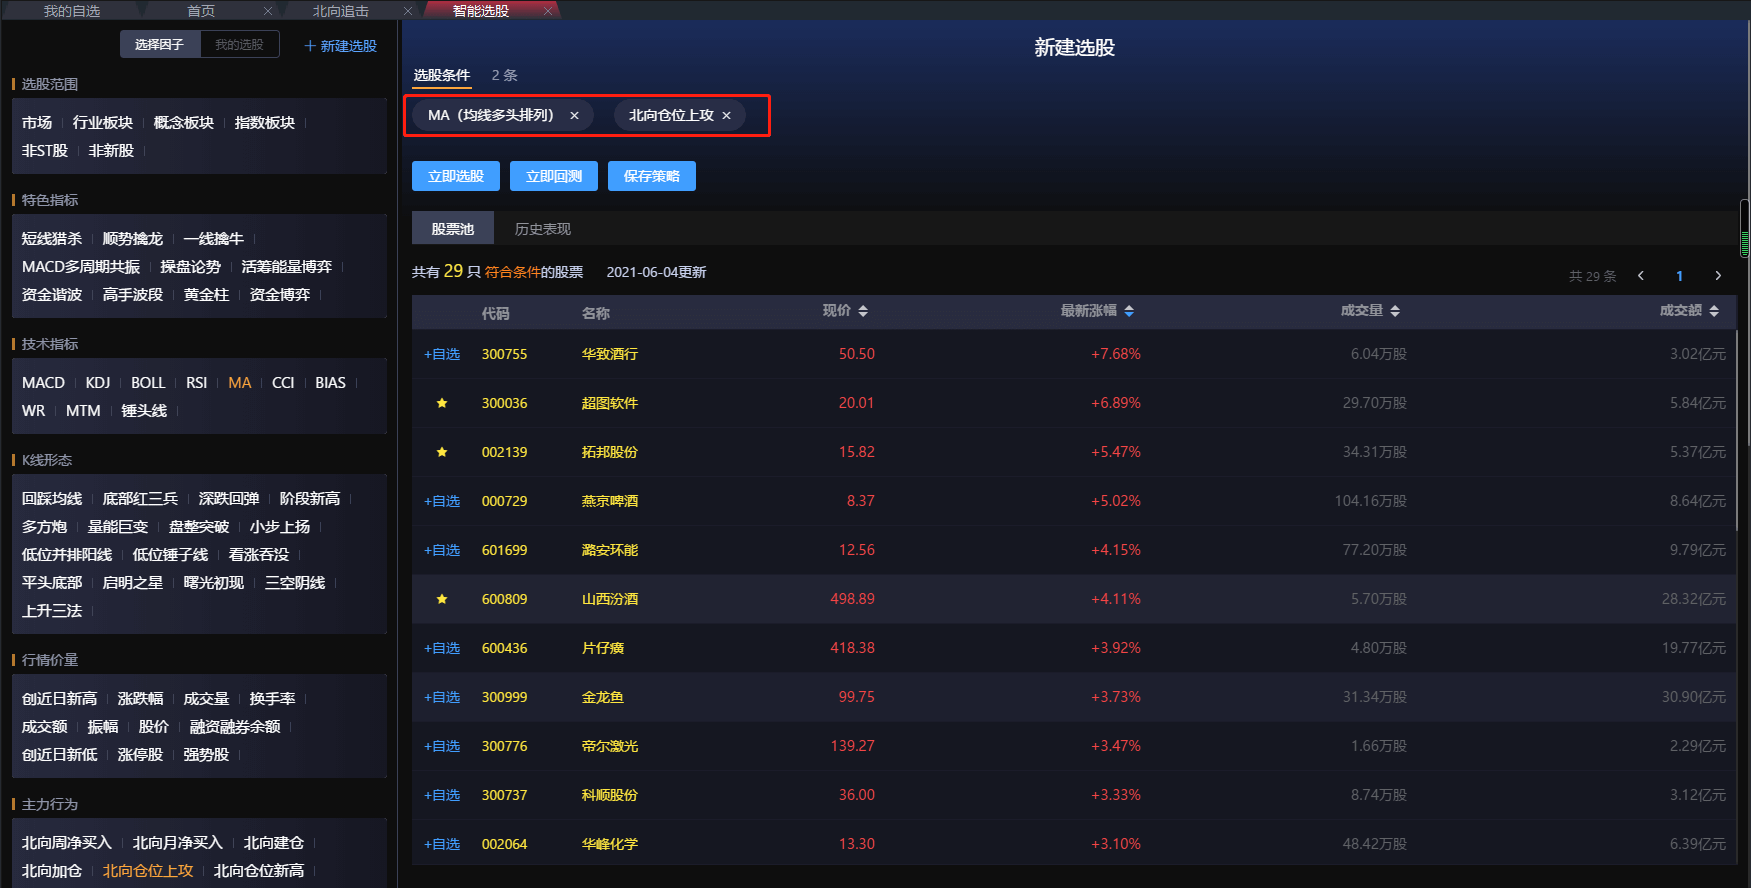
Task: Add 科顺股份 to 自选
Action: tap(442, 795)
